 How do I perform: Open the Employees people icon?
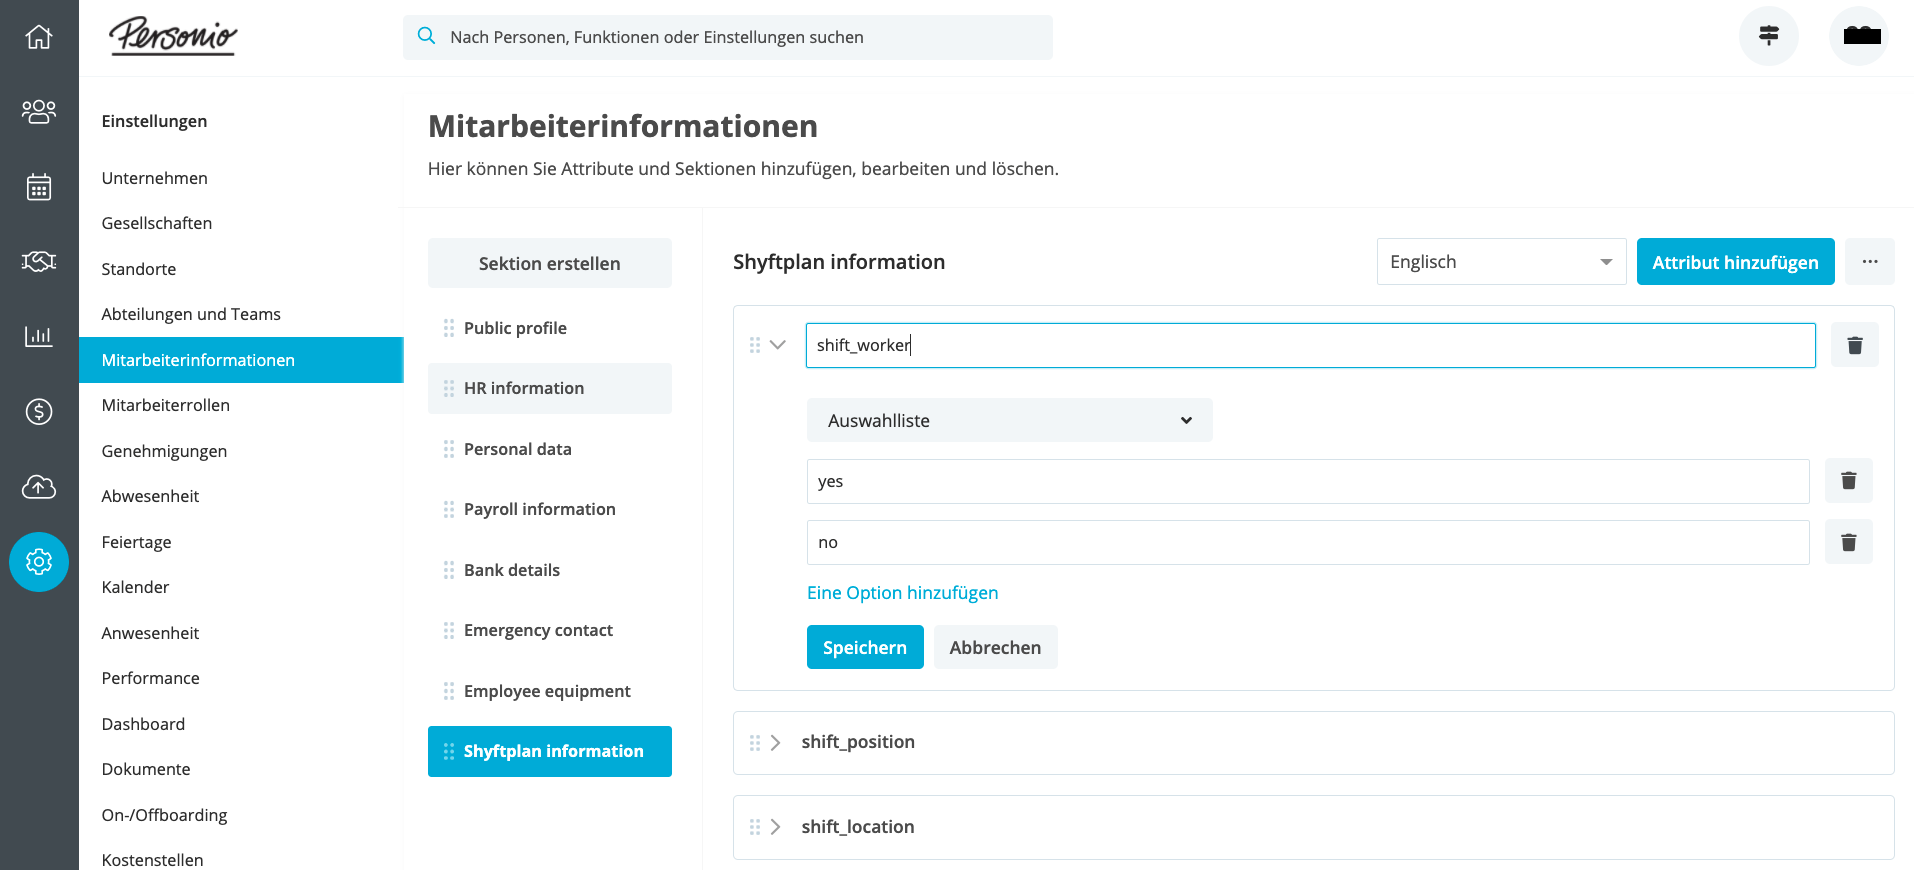(x=39, y=111)
